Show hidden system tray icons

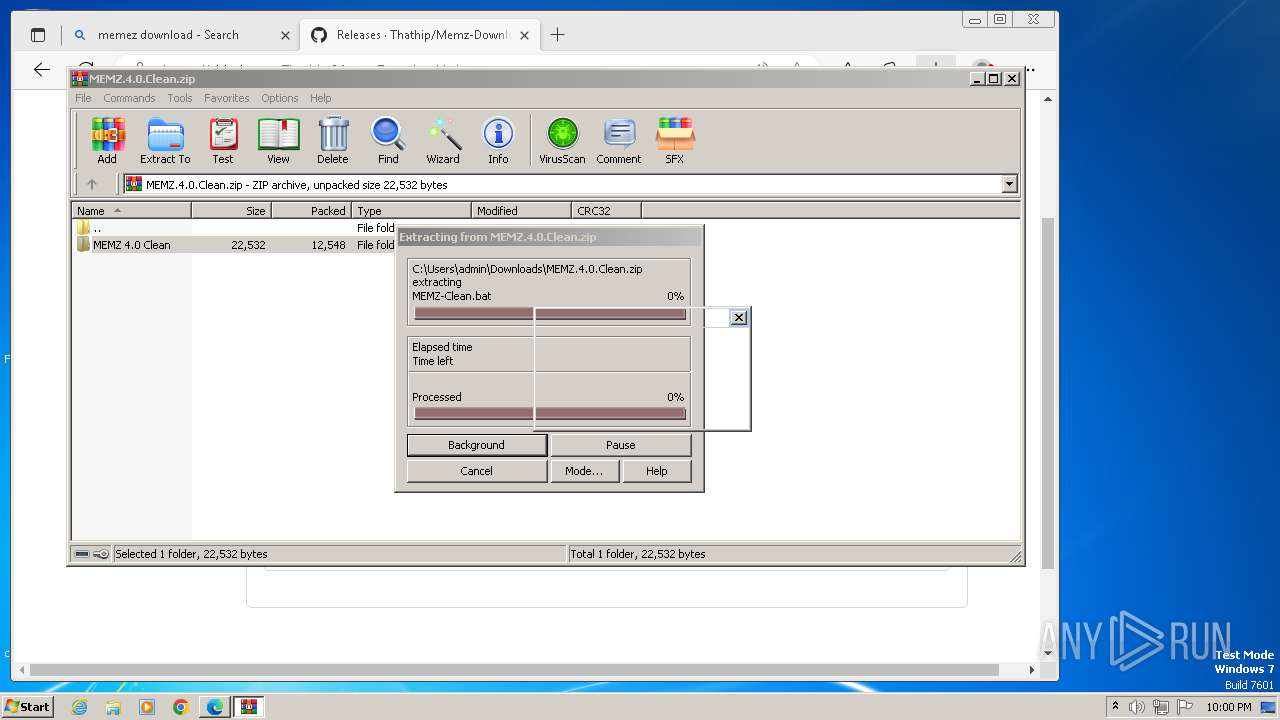pyautogui.click(x=1115, y=707)
